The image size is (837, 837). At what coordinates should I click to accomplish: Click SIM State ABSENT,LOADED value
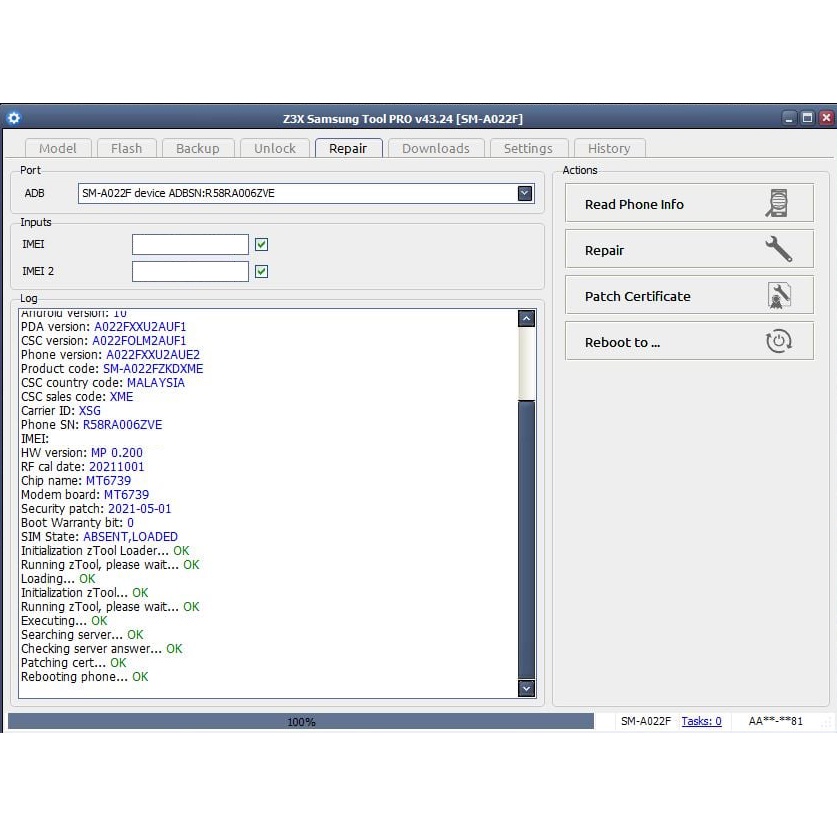click(130, 536)
